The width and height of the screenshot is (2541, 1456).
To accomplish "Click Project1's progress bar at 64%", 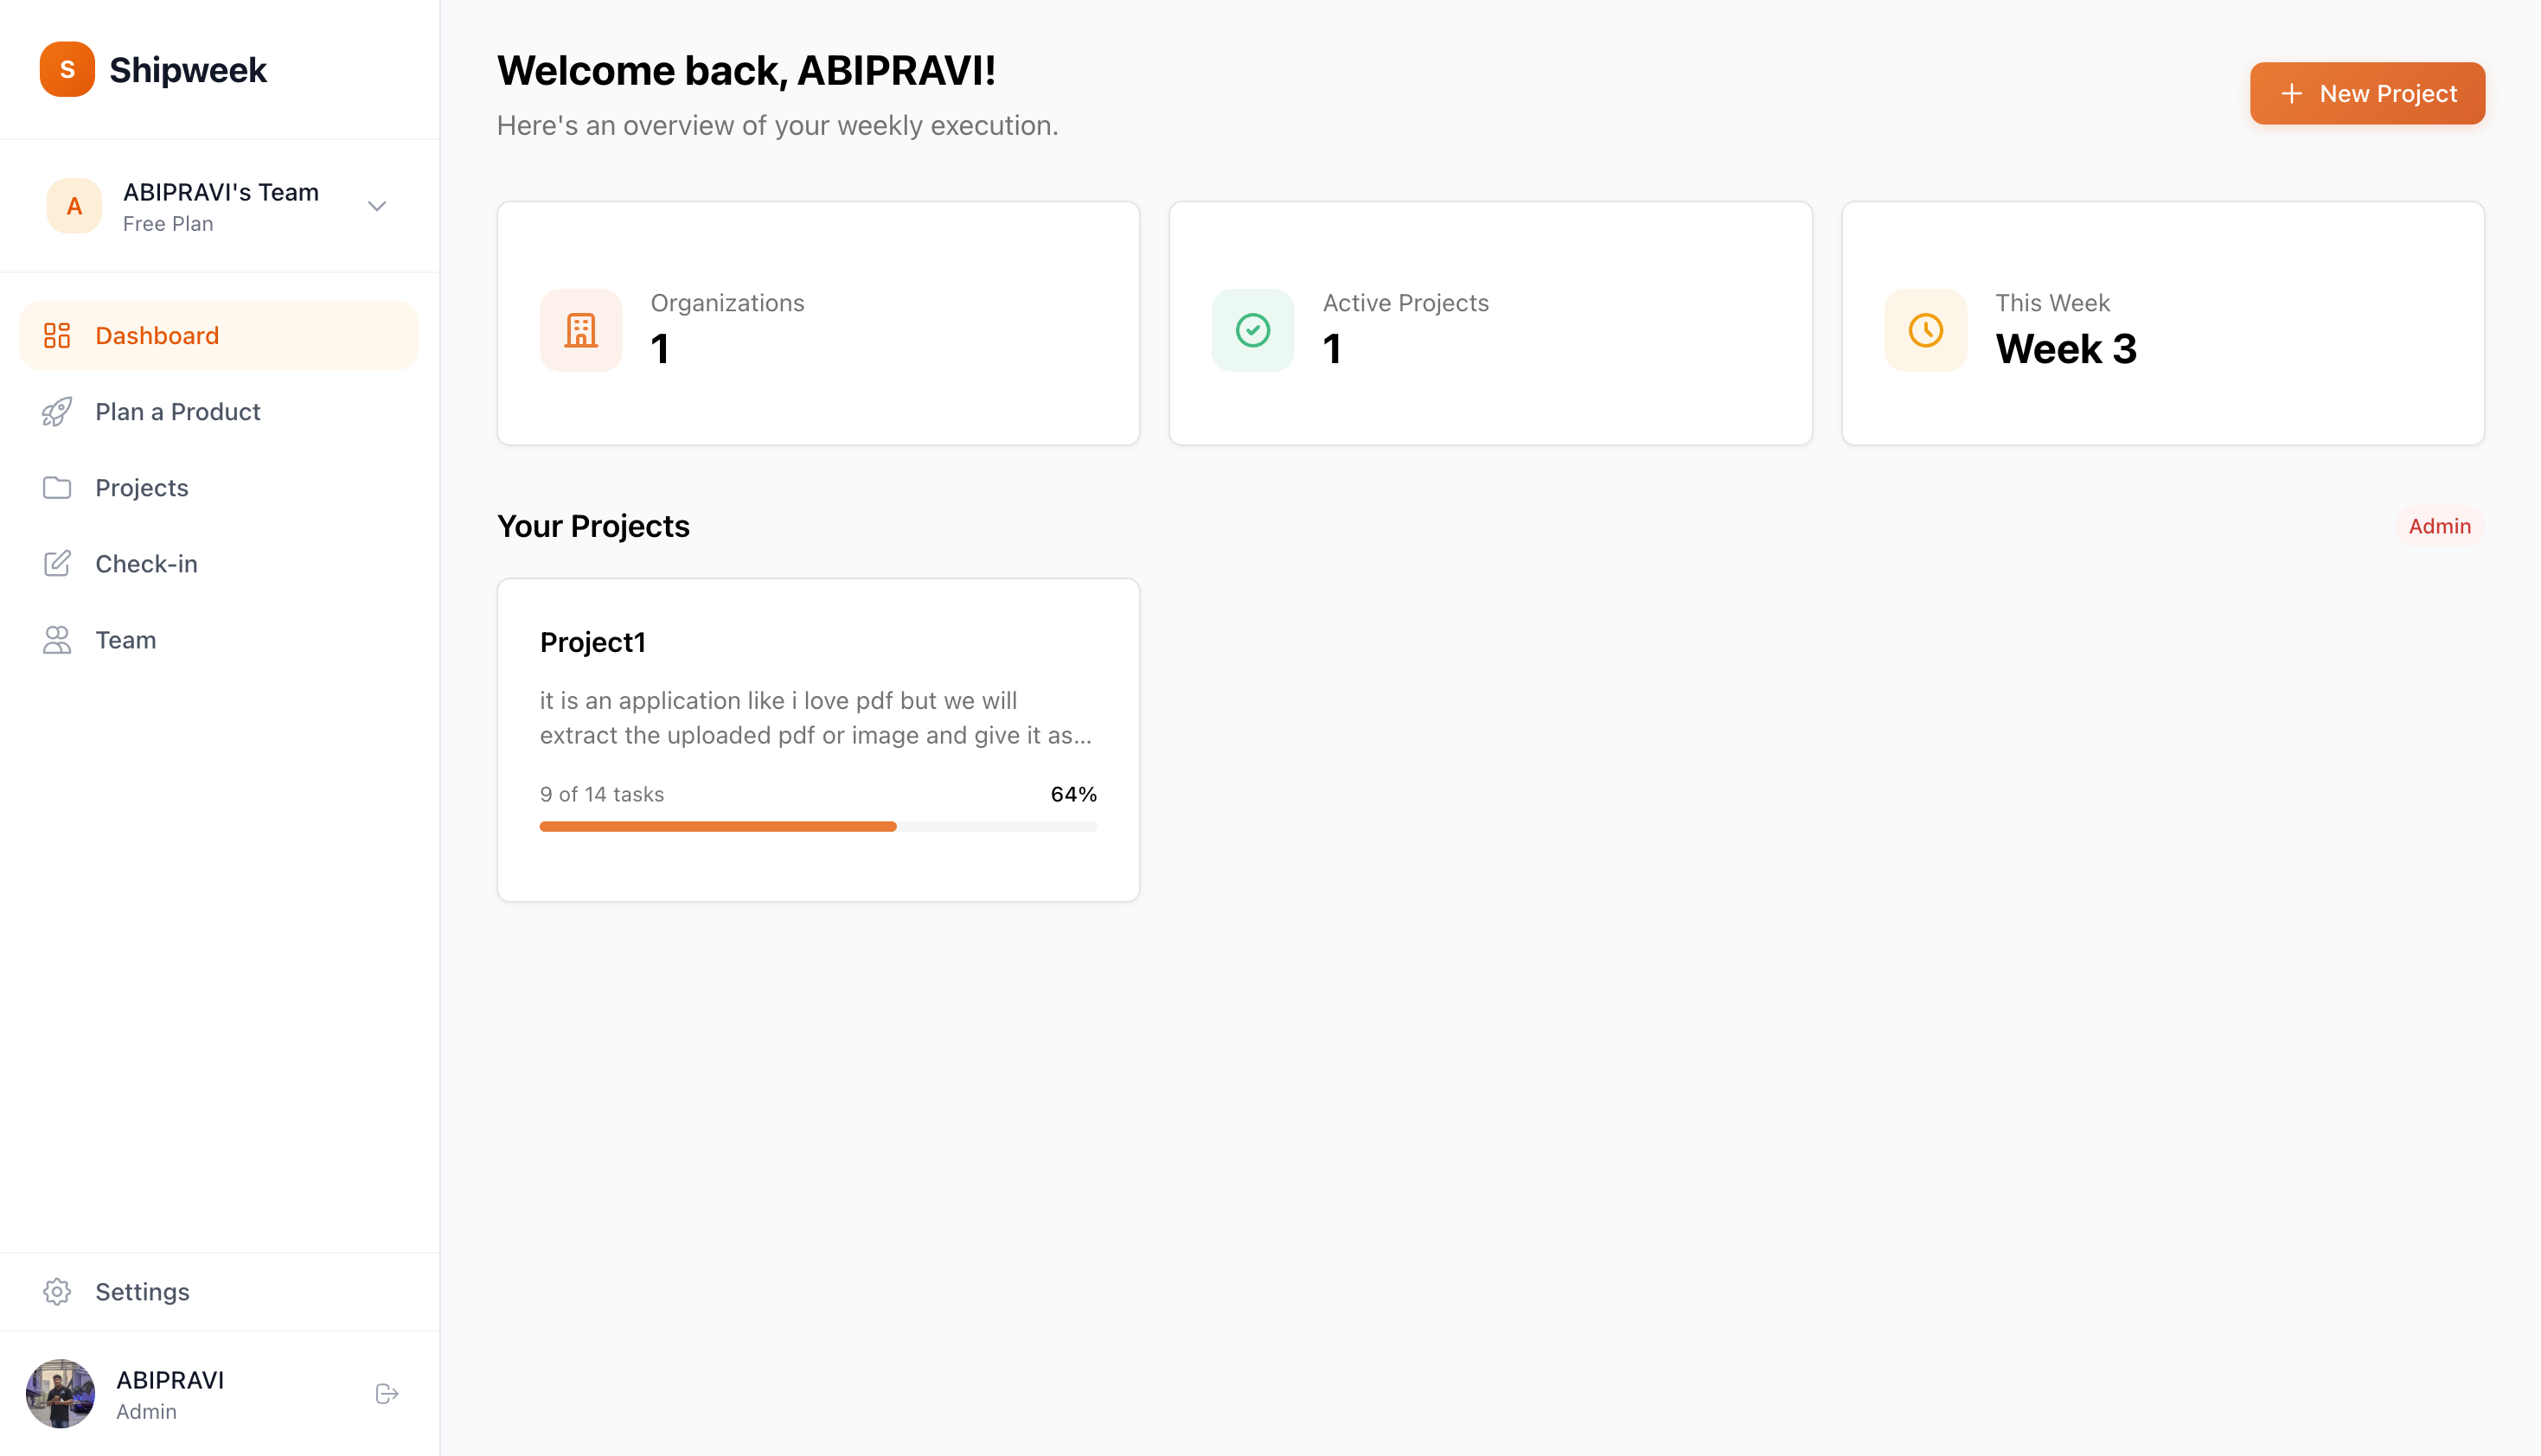I will (818, 826).
